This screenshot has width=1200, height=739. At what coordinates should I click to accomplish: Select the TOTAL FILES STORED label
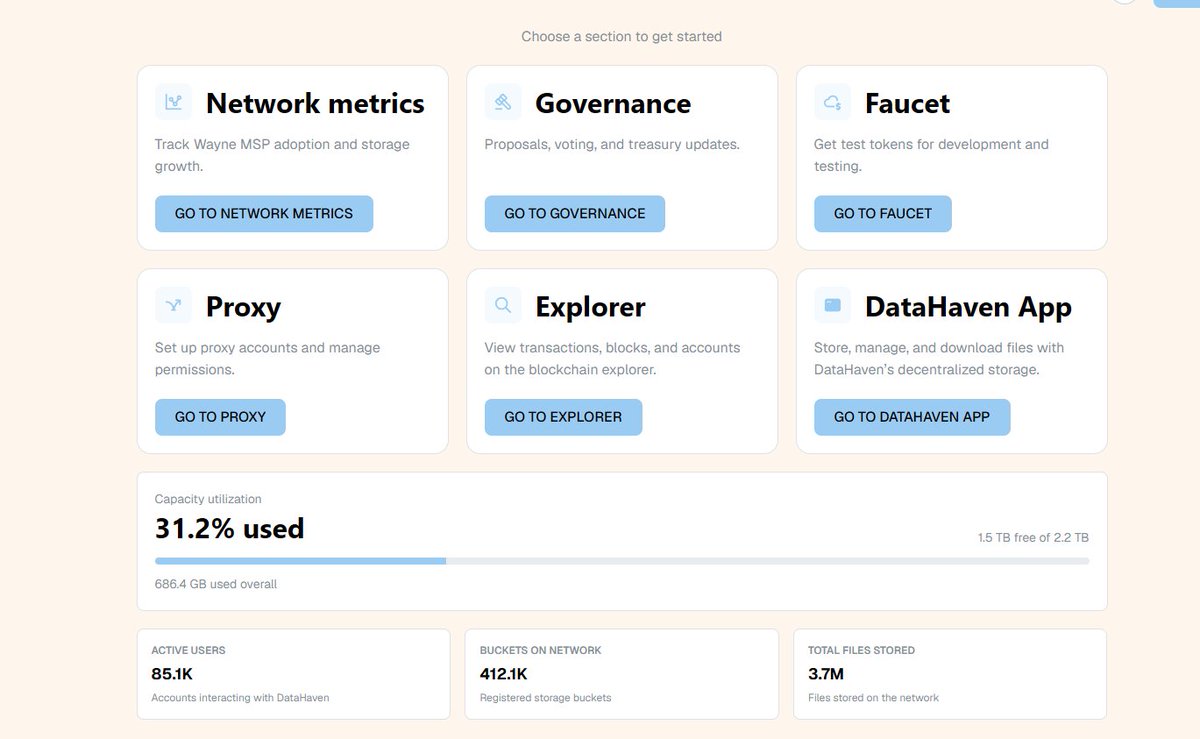pos(861,650)
